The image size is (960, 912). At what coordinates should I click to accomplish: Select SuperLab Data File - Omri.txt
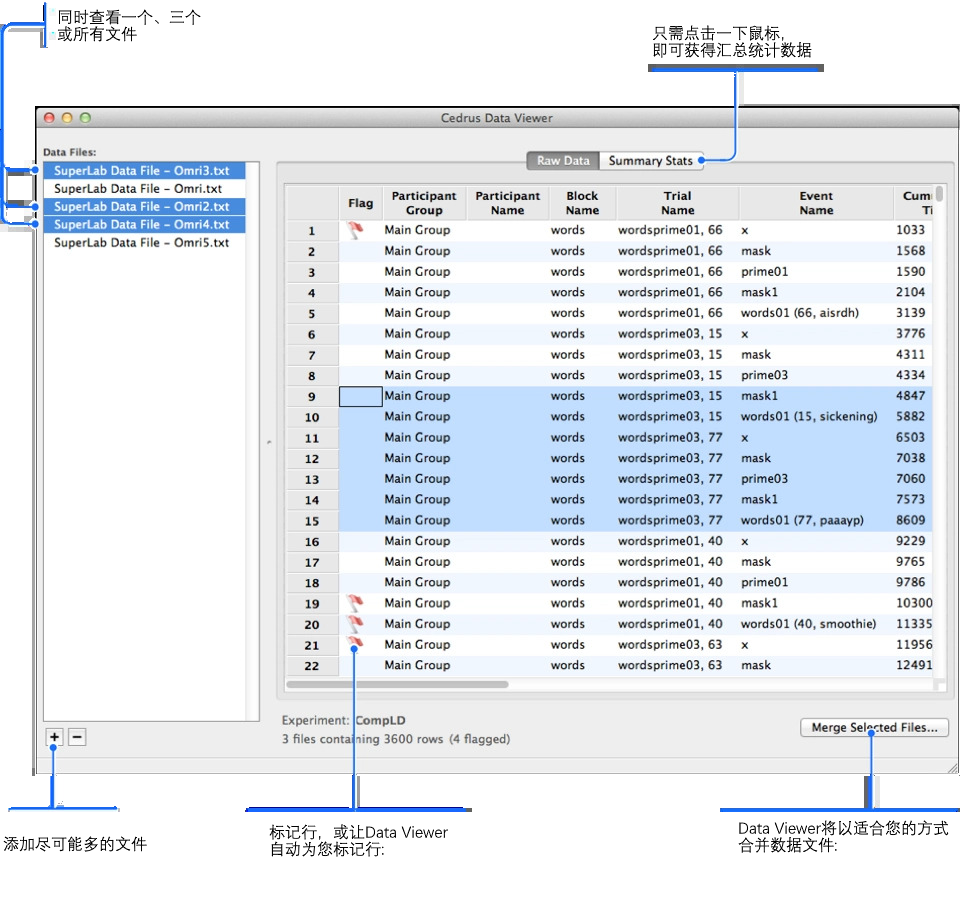[x=144, y=189]
